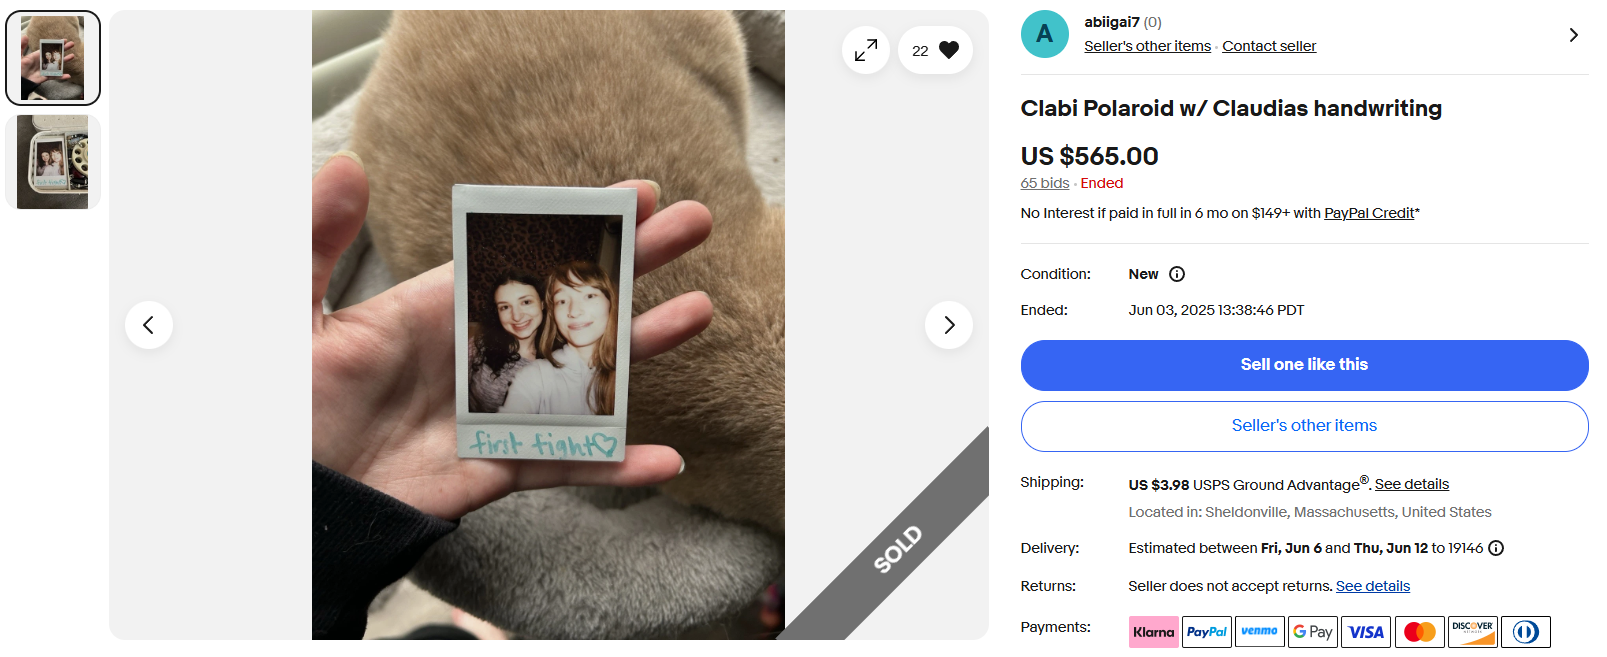This screenshot has width=1607, height=657.
Task: Expand seller details chevron arrow
Action: click(x=1574, y=35)
